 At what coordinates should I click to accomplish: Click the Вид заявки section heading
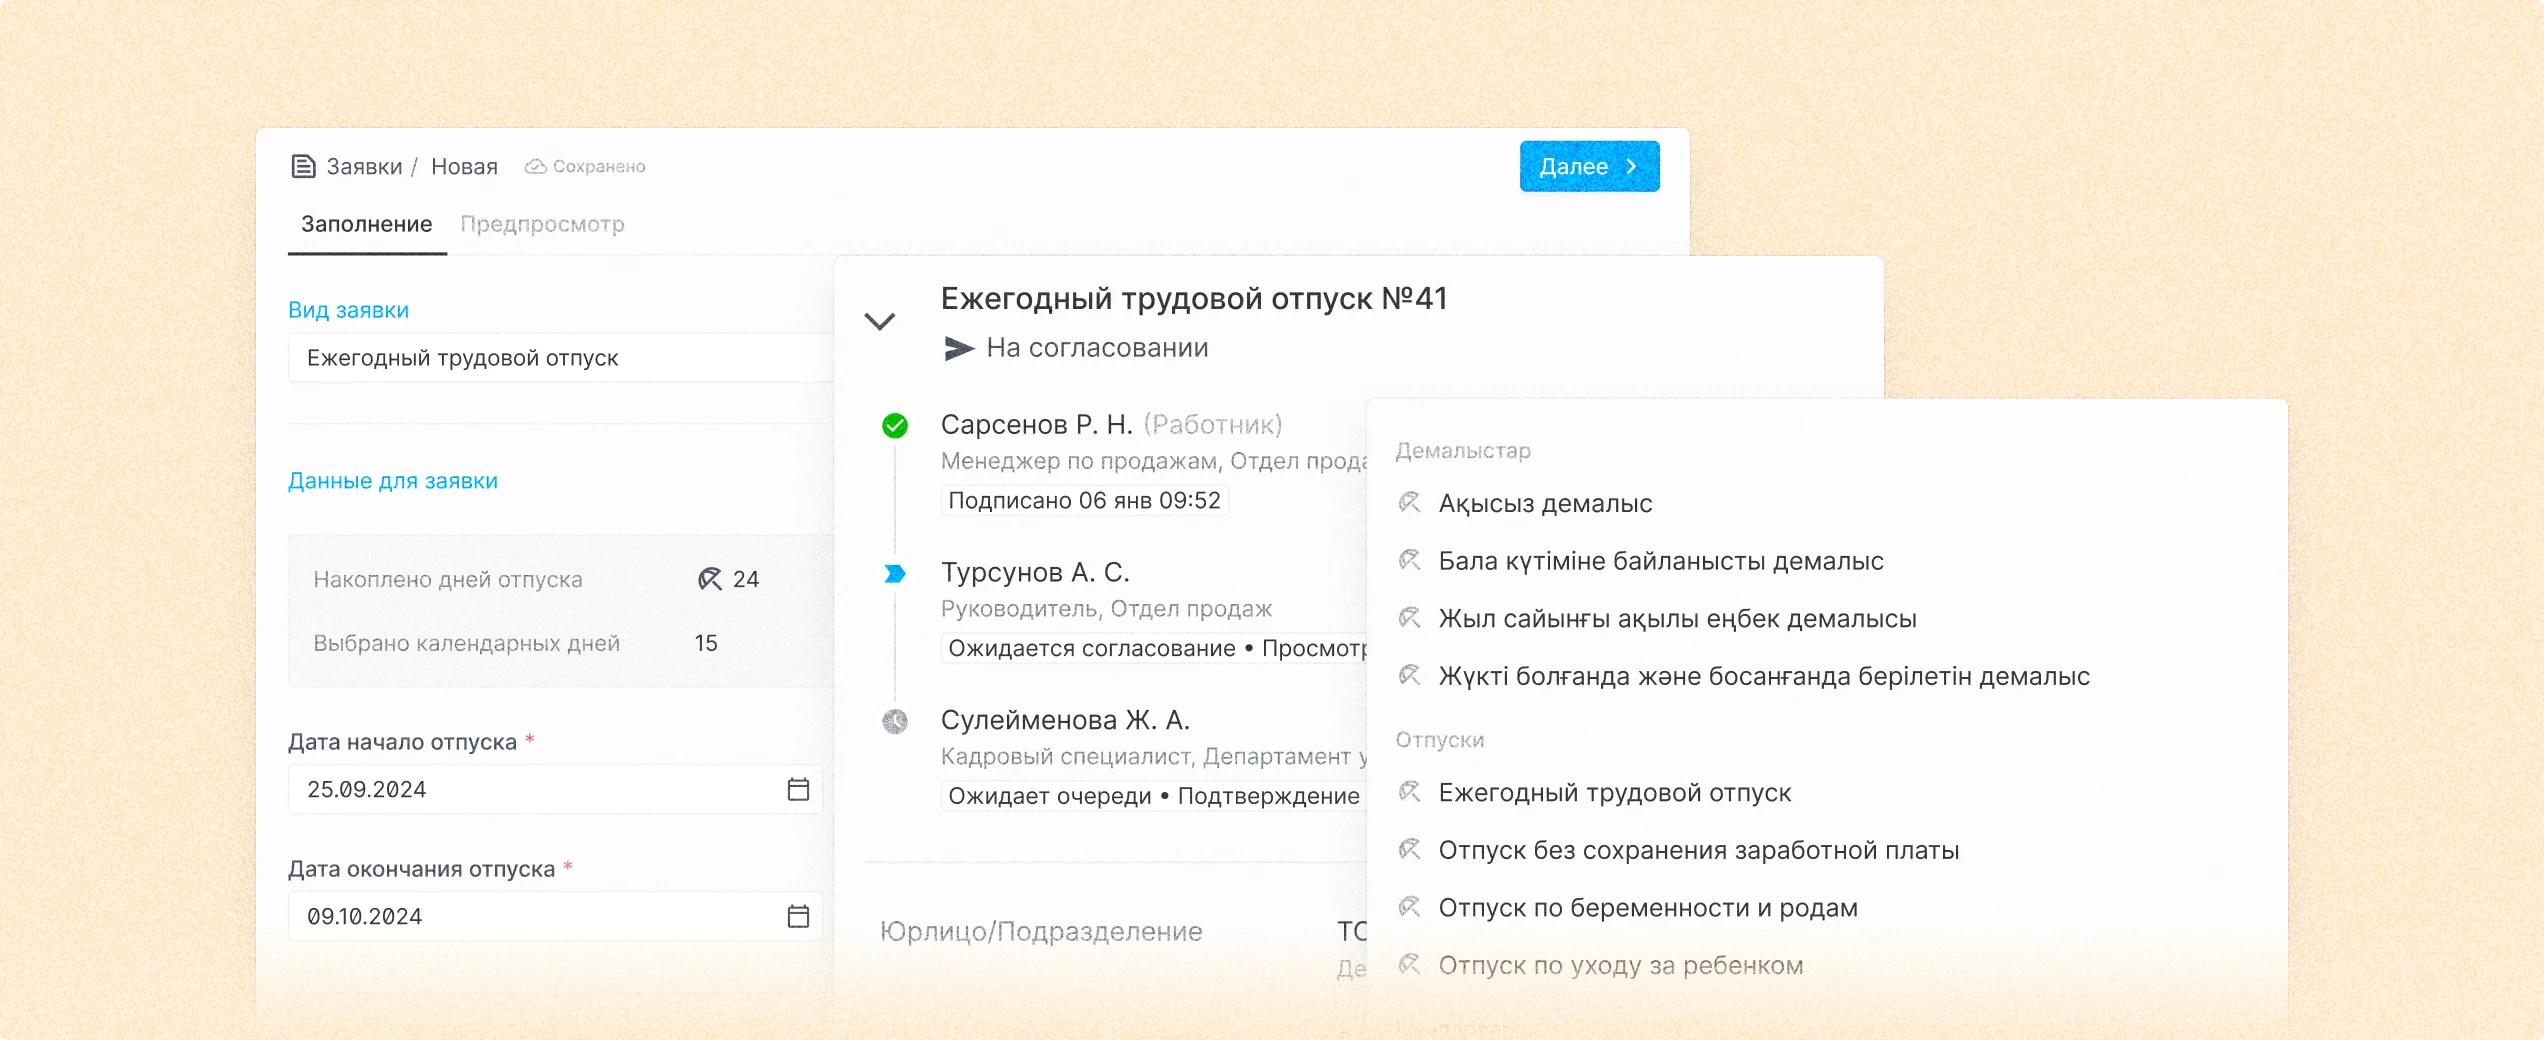[348, 310]
